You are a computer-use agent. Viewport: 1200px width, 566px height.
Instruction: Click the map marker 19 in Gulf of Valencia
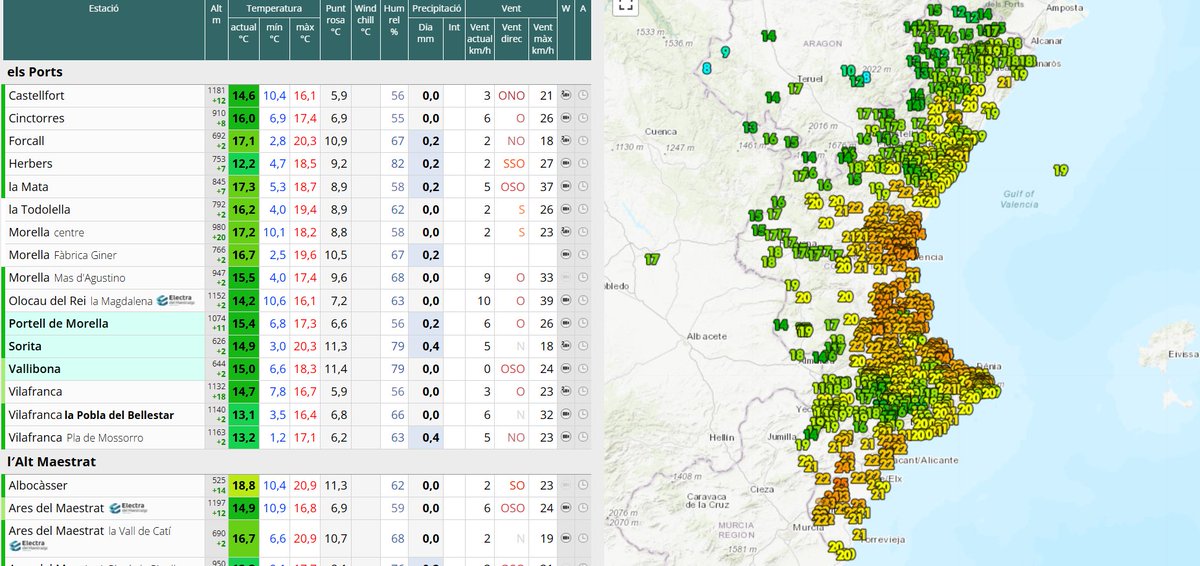1060,170
